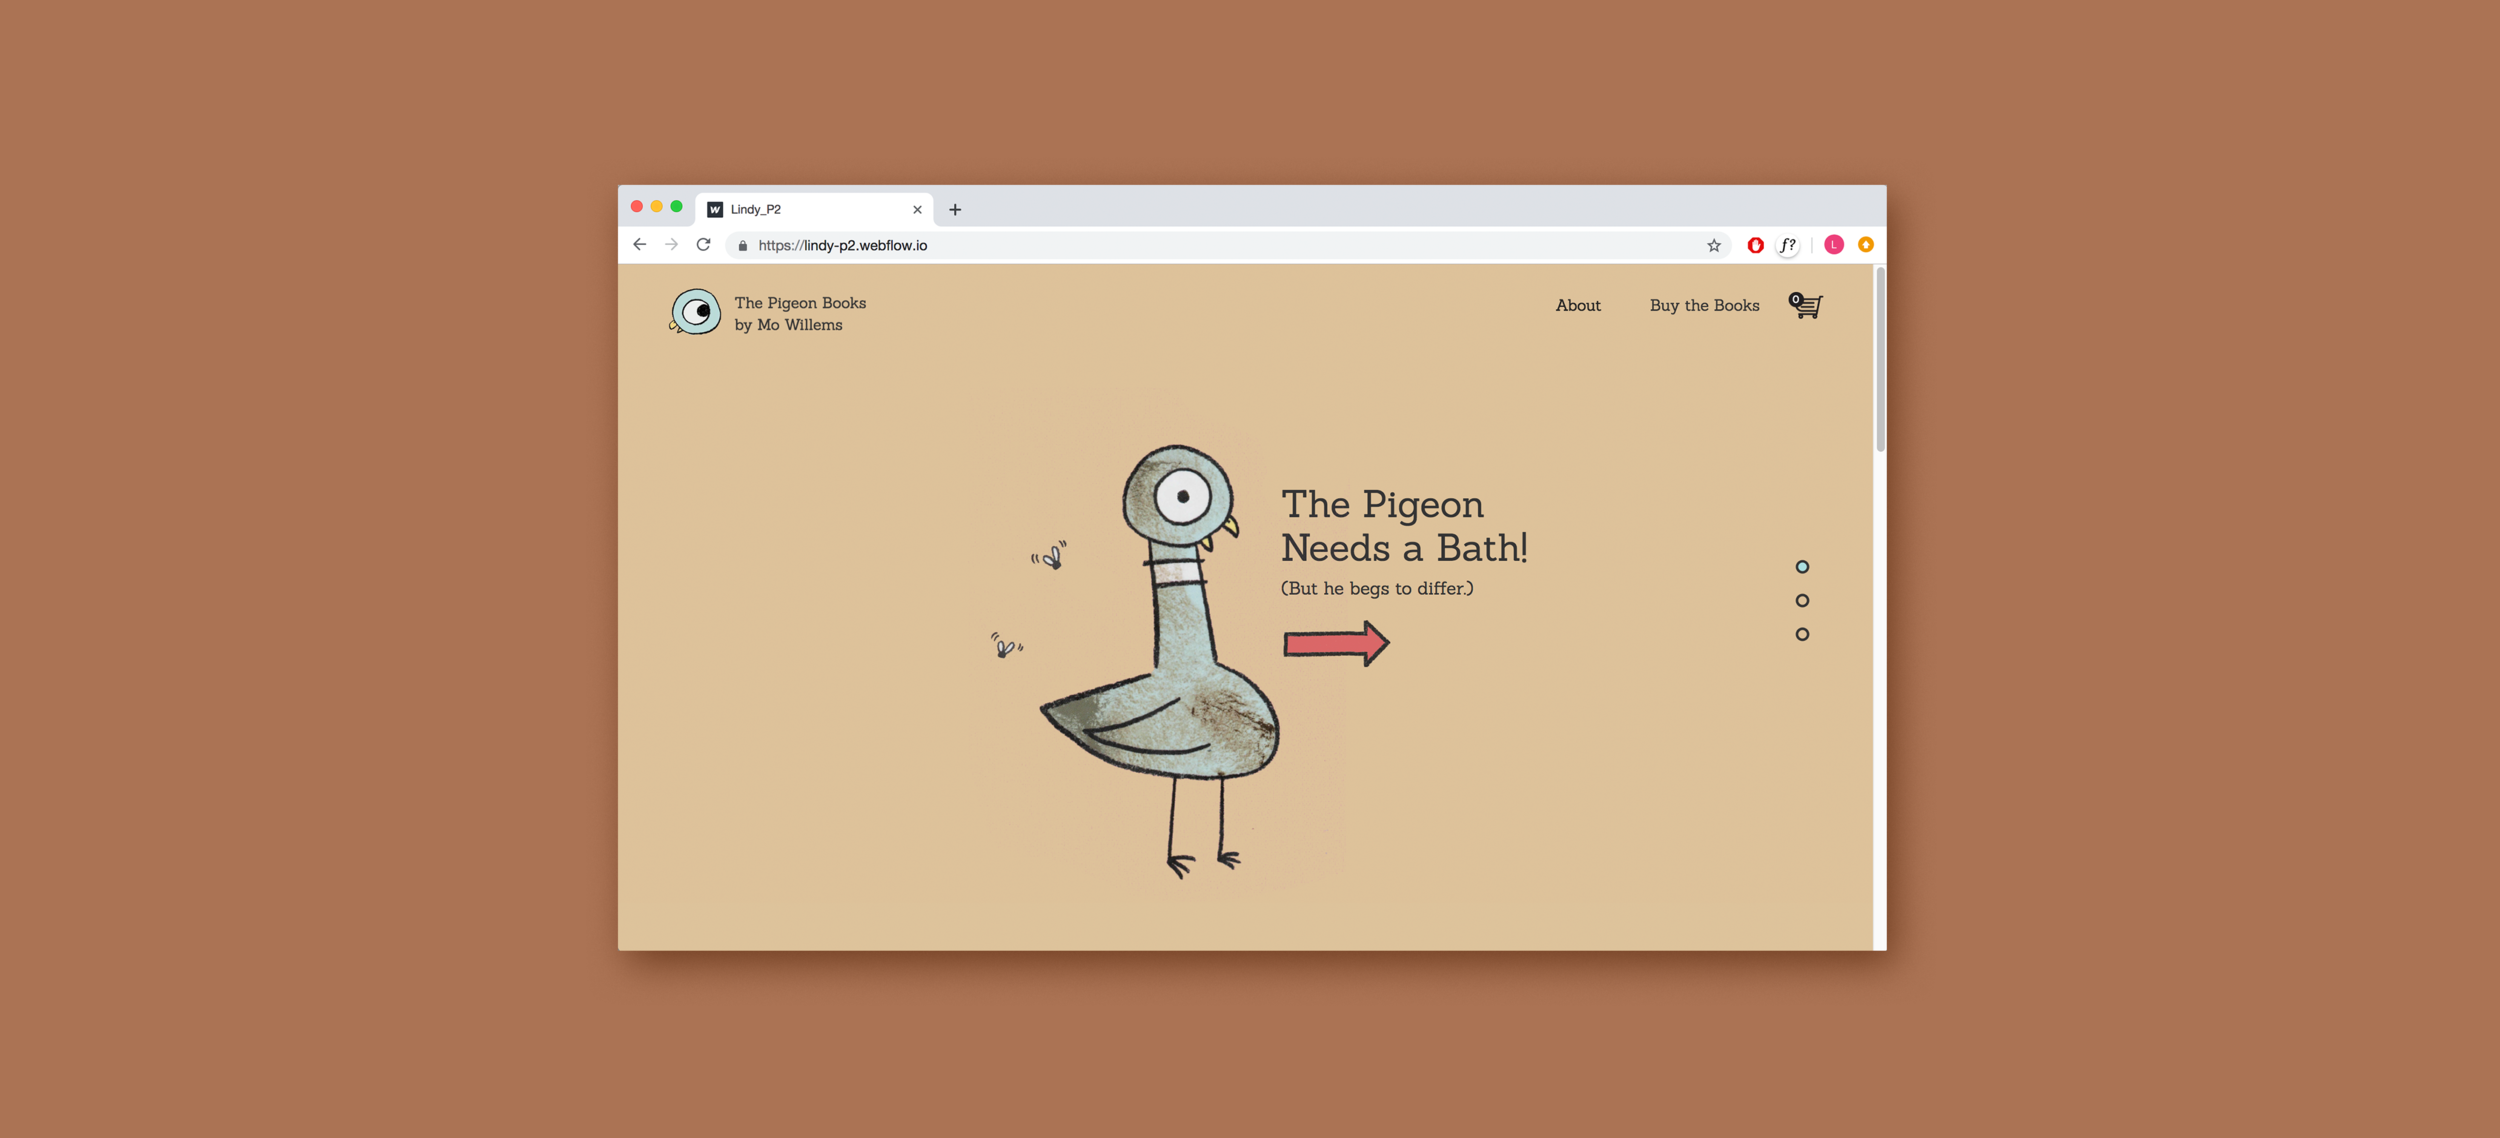Select the second slide navigation dot
The image size is (2500, 1138).
point(1802,601)
